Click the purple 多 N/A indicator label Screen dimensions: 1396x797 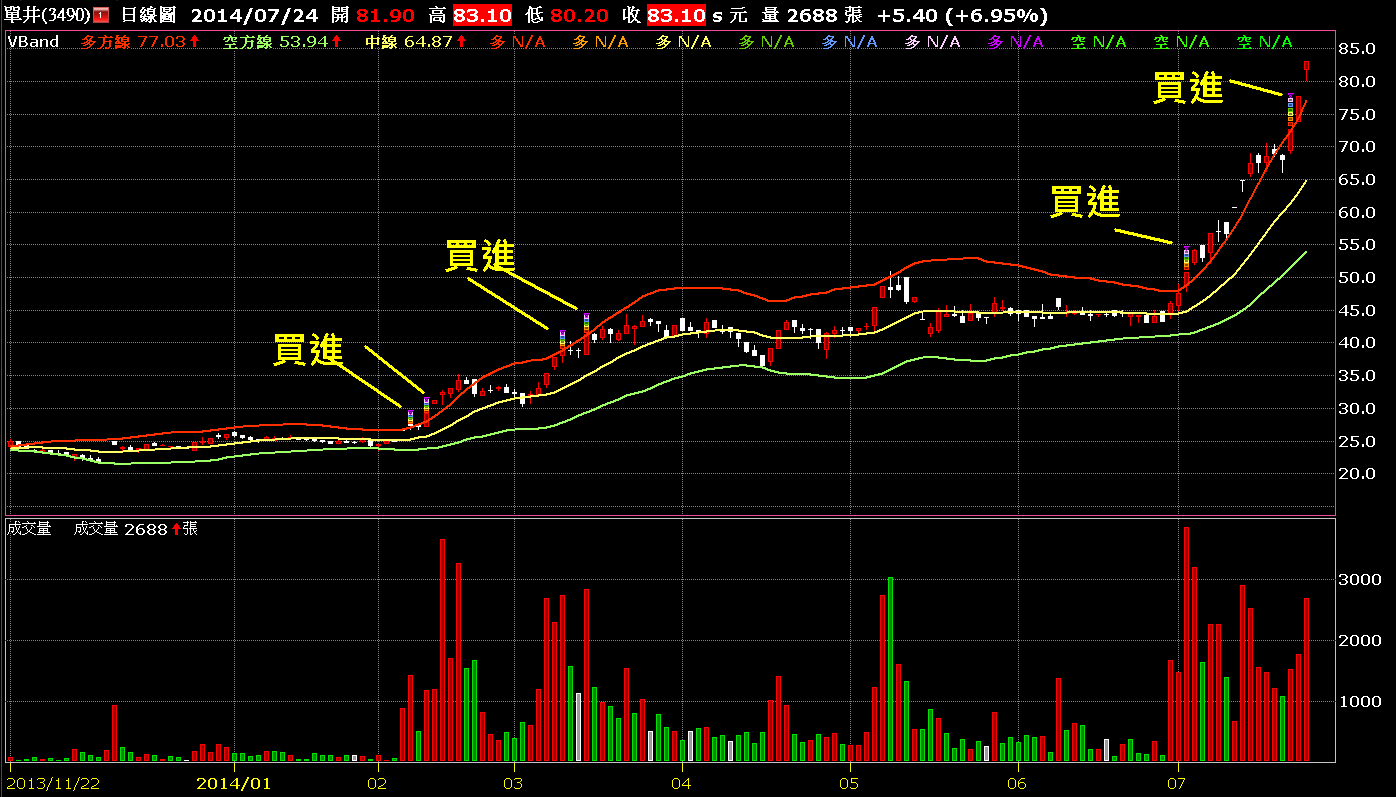click(x=1015, y=42)
